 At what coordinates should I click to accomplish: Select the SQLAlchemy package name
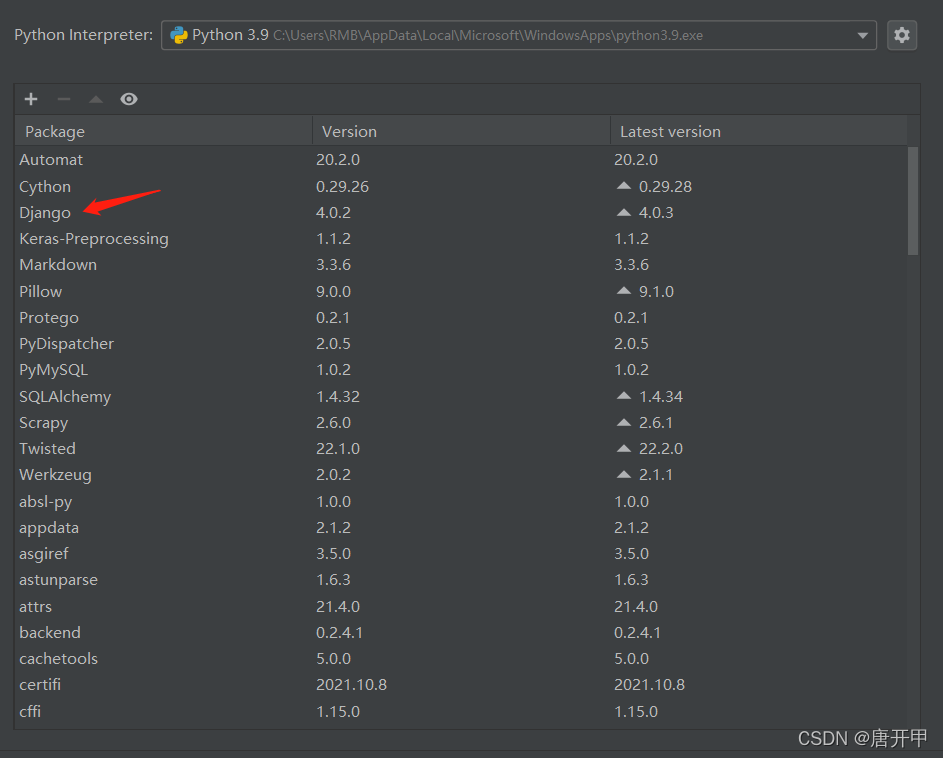65,397
